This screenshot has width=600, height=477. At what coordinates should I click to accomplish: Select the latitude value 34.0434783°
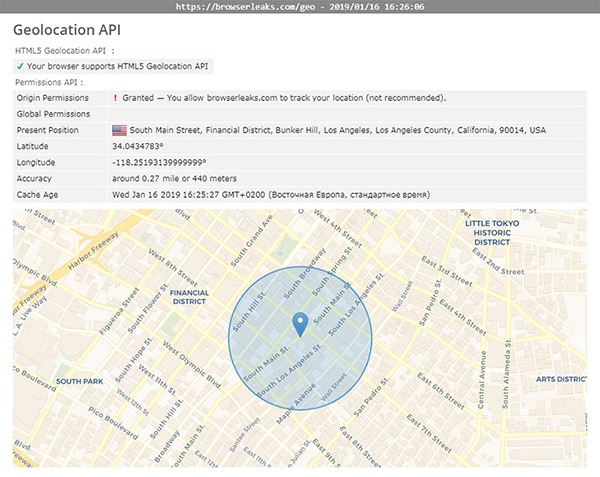[x=138, y=147]
